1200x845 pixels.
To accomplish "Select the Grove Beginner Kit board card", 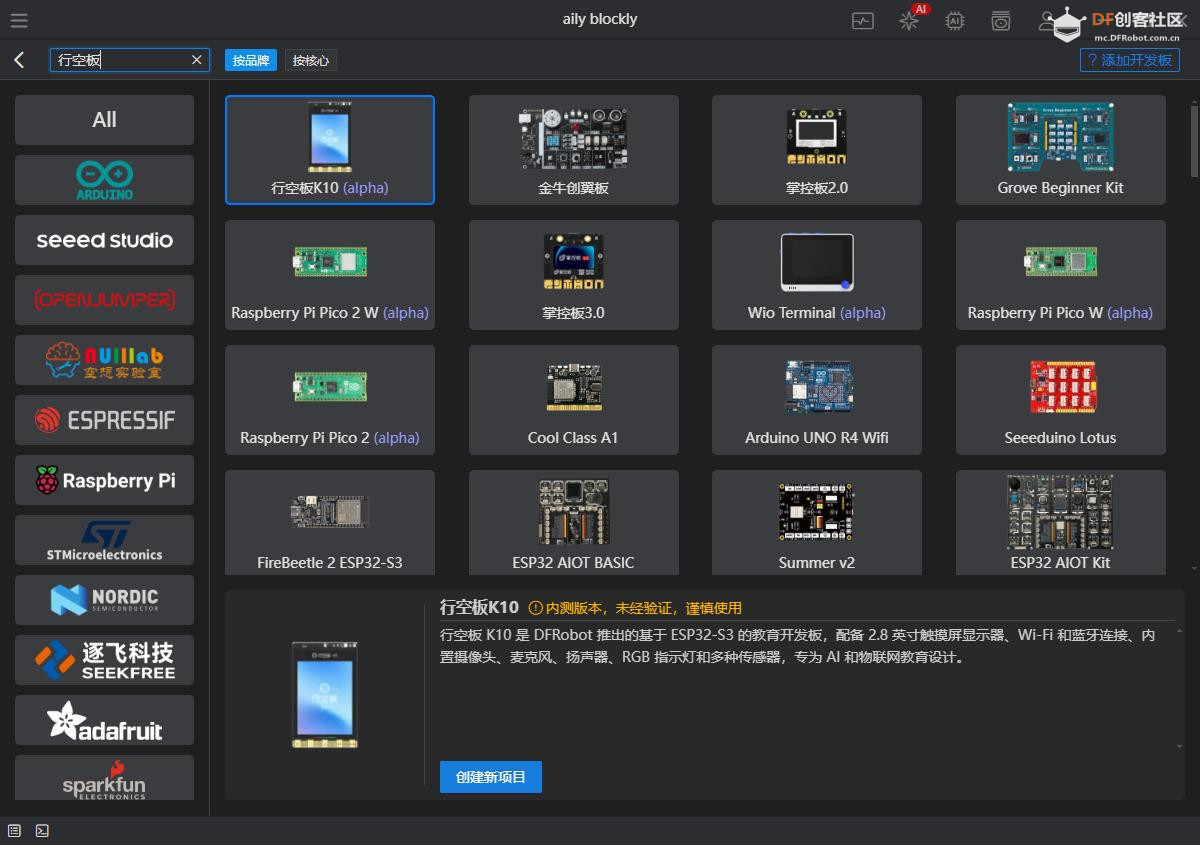I will [x=1061, y=150].
